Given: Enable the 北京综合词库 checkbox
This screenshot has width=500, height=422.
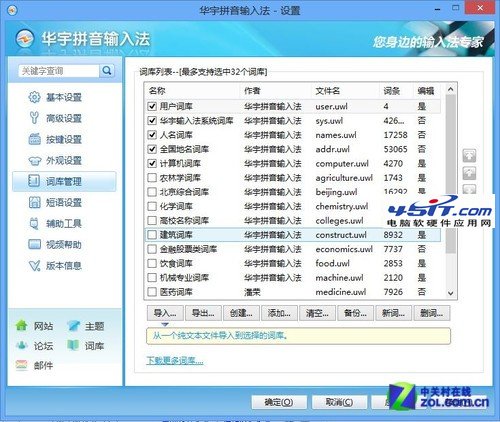Looking at the screenshot, I should 152,192.
